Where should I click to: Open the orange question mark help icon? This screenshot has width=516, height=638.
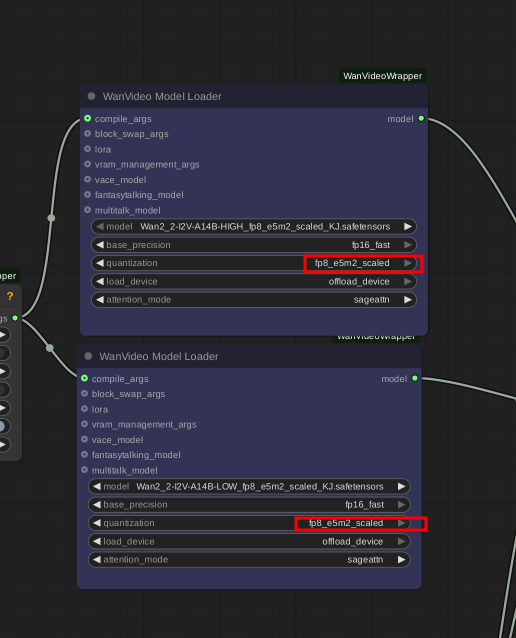pyautogui.click(x=10, y=296)
